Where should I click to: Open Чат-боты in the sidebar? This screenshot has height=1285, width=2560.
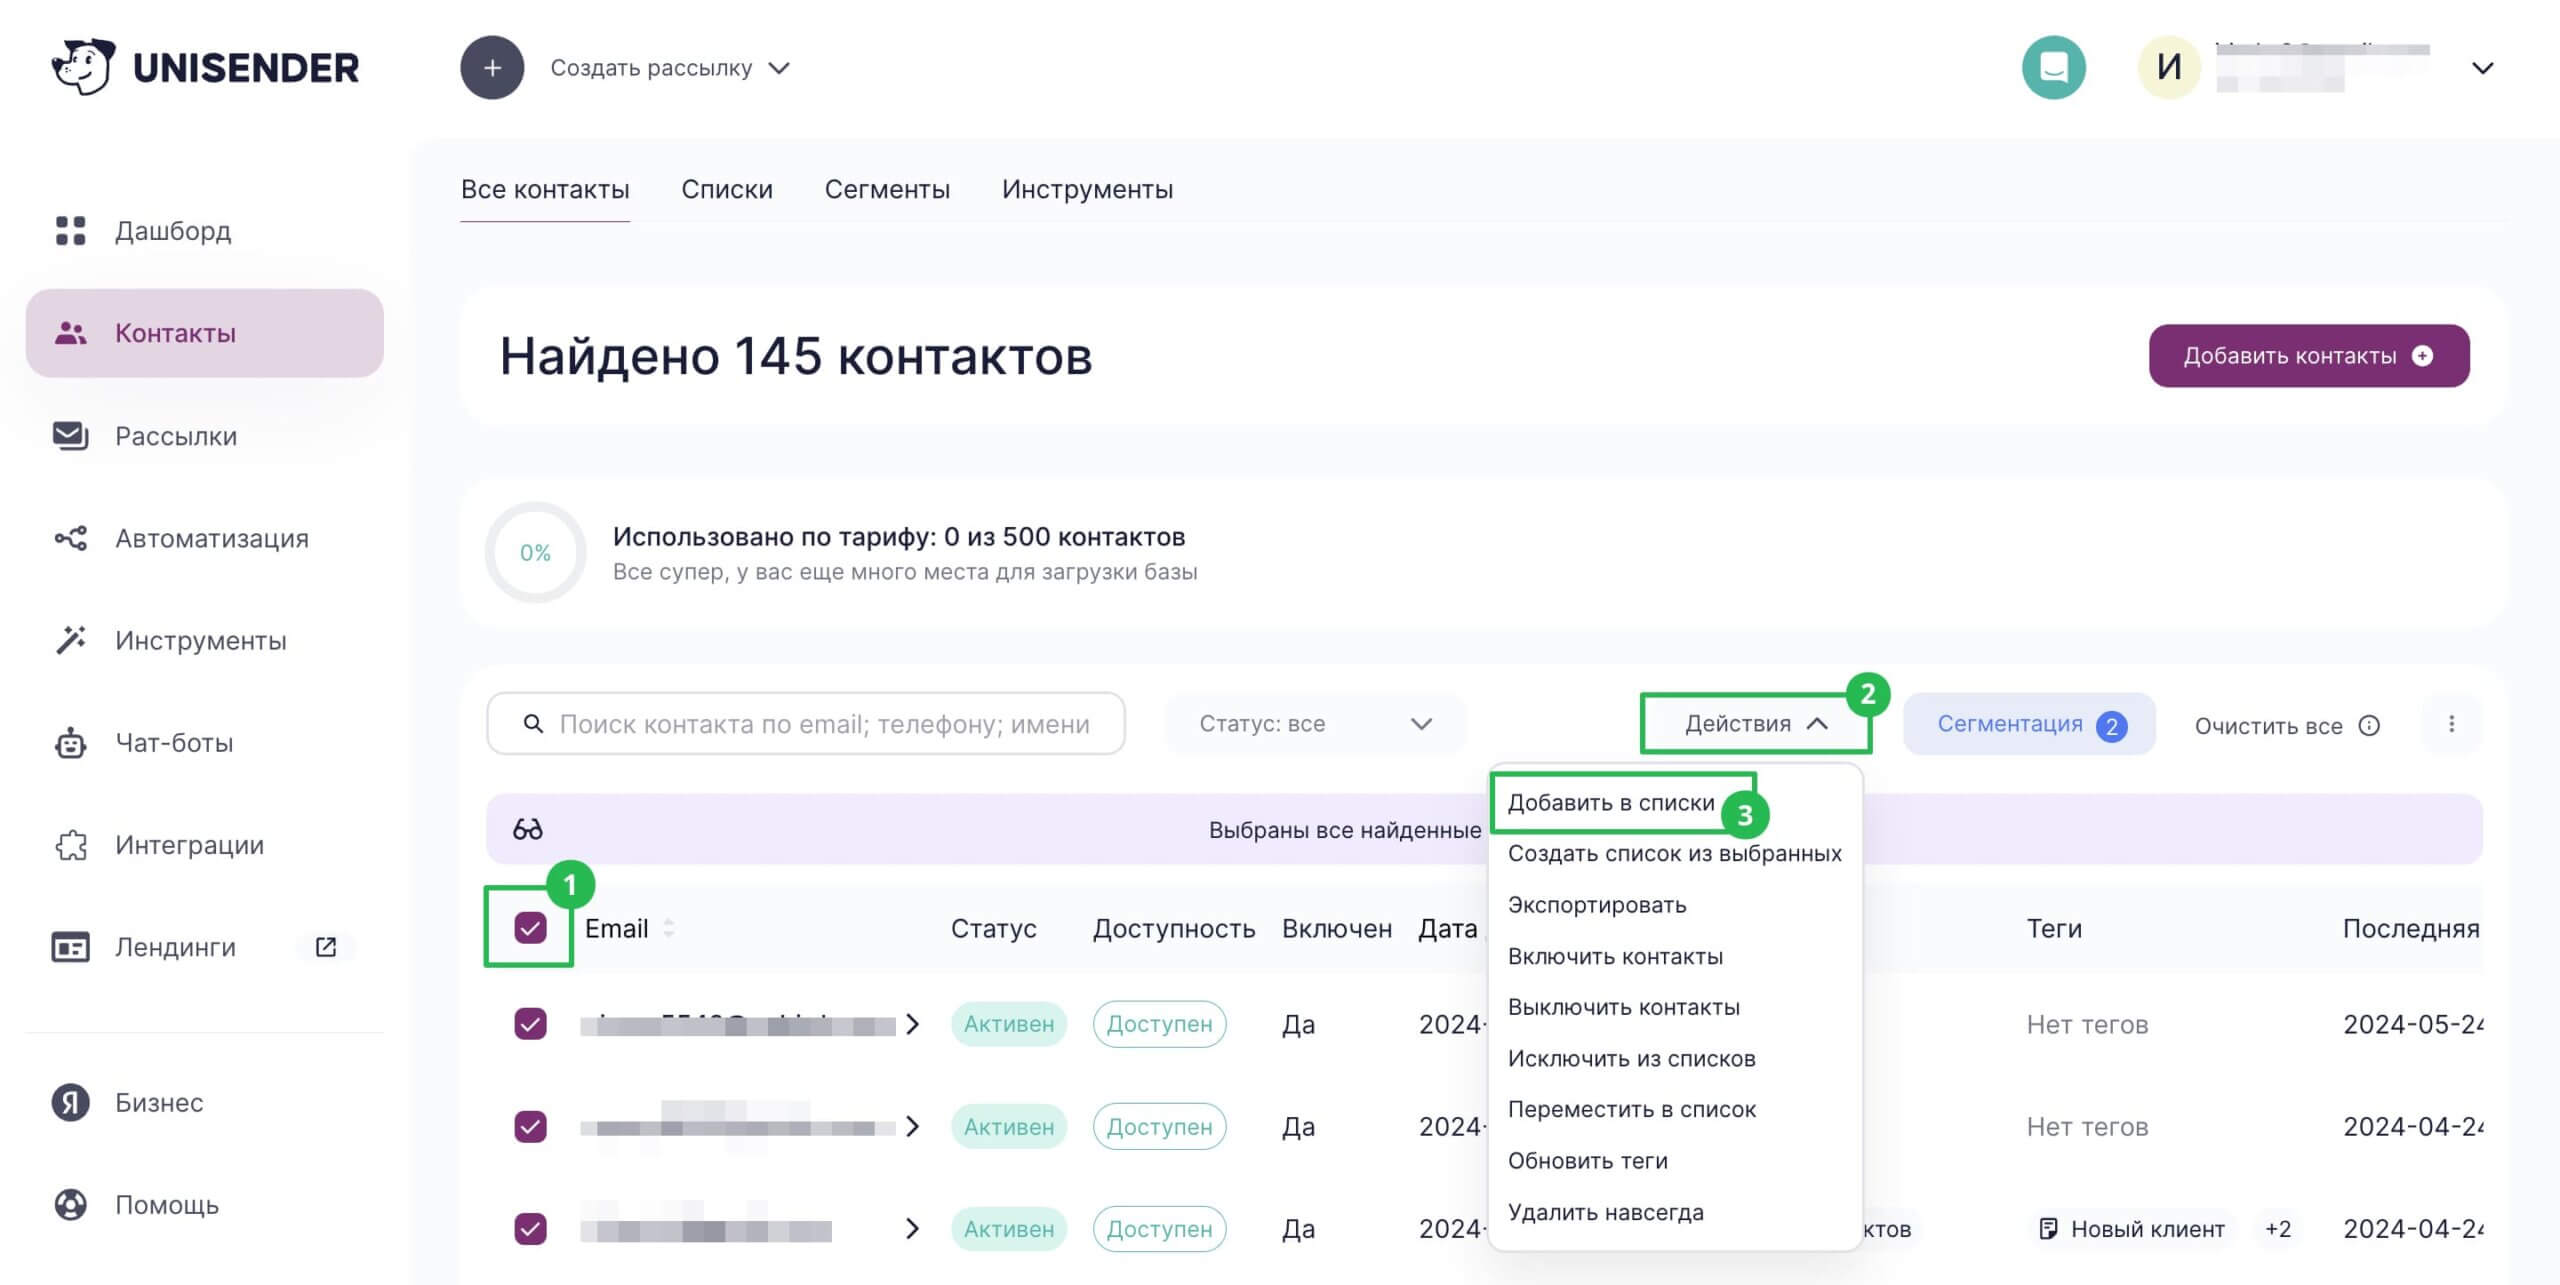173,743
